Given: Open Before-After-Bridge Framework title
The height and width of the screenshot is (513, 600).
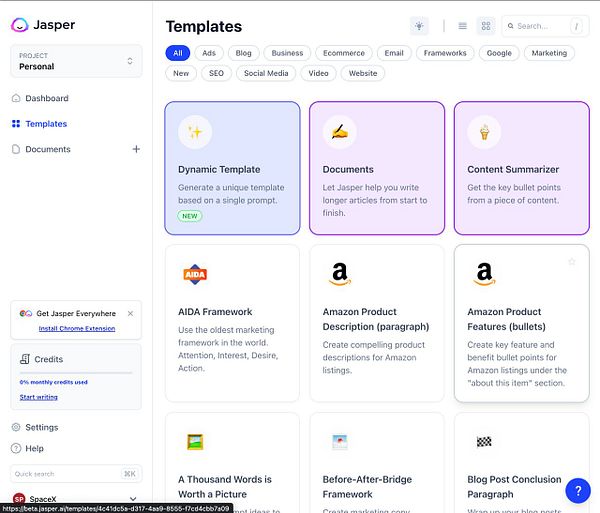Looking at the screenshot, I should (367, 487).
